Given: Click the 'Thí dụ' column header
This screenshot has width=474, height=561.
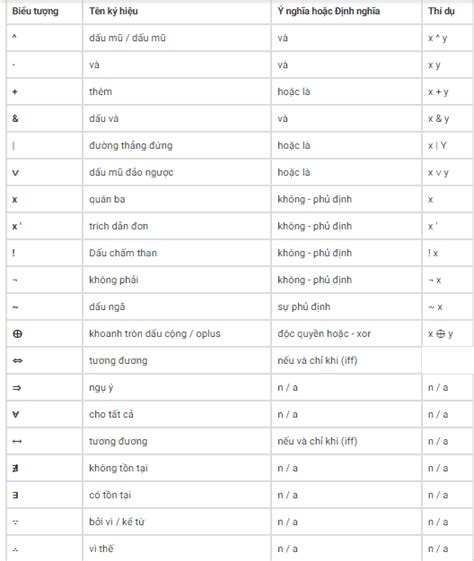Looking at the screenshot, I should pyautogui.click(x=441, y=11).
